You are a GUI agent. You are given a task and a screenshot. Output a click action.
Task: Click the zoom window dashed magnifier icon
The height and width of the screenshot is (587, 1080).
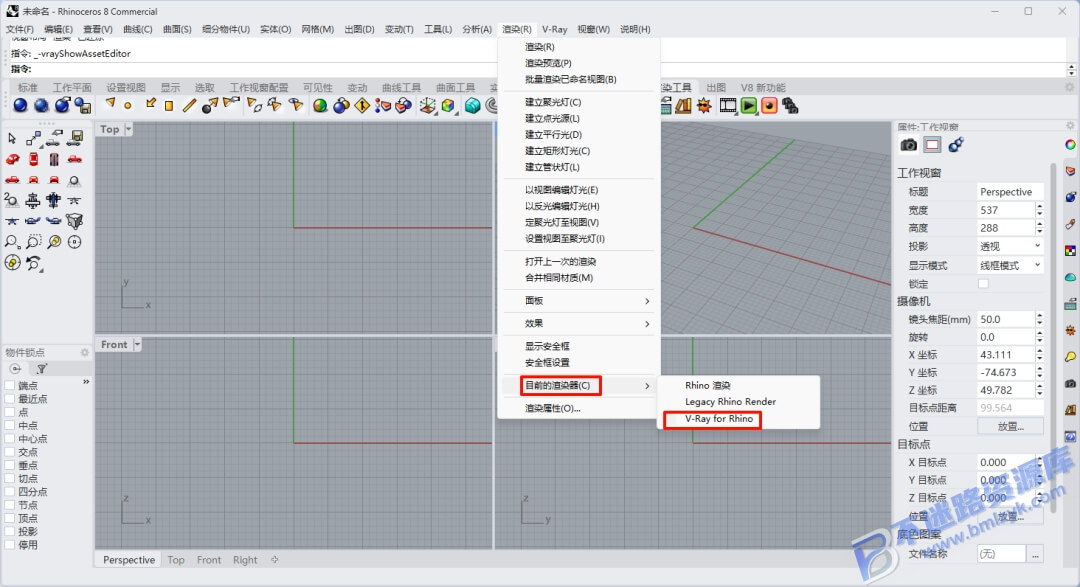pos(33,242)
